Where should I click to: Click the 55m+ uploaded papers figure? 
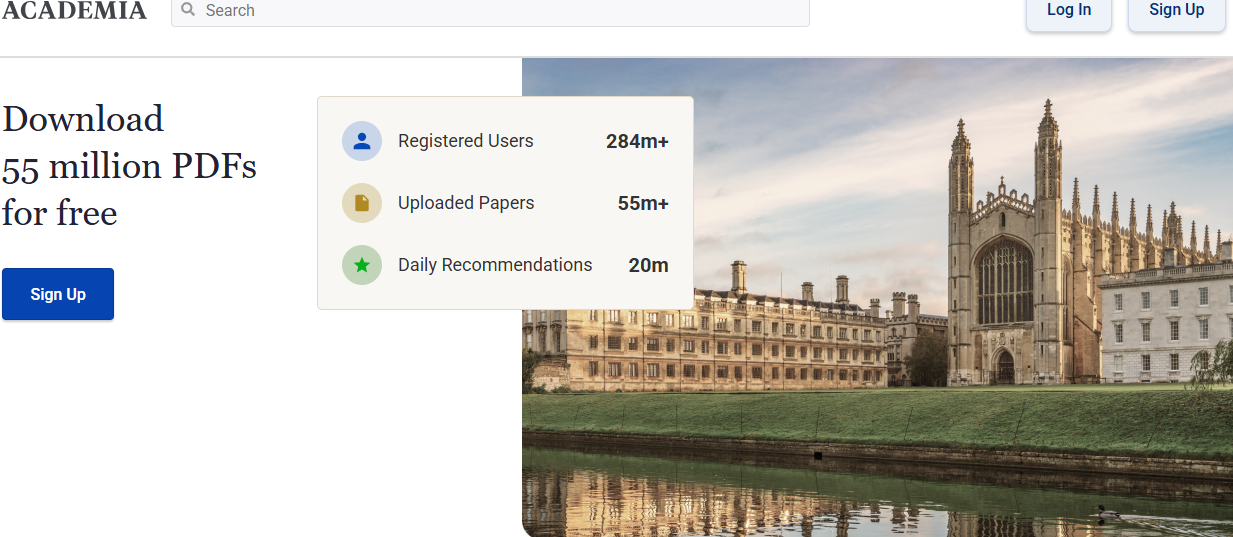pos(643,203)
